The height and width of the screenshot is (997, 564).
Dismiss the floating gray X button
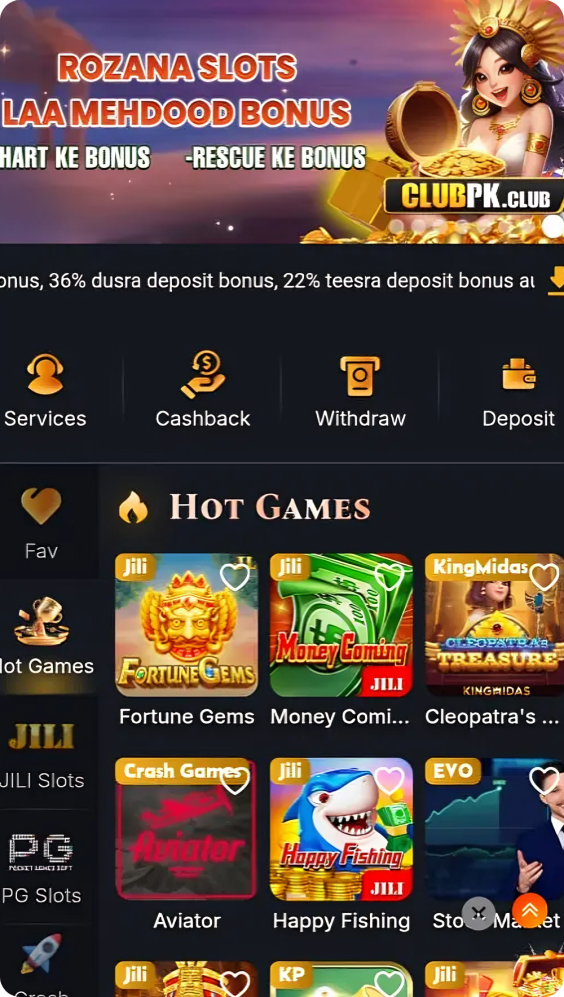479,914
